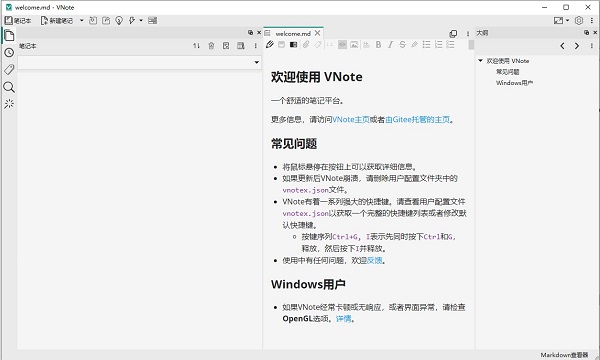Select 常见问题 in outline
Screen dimensions: 600x360
(508, 72)
